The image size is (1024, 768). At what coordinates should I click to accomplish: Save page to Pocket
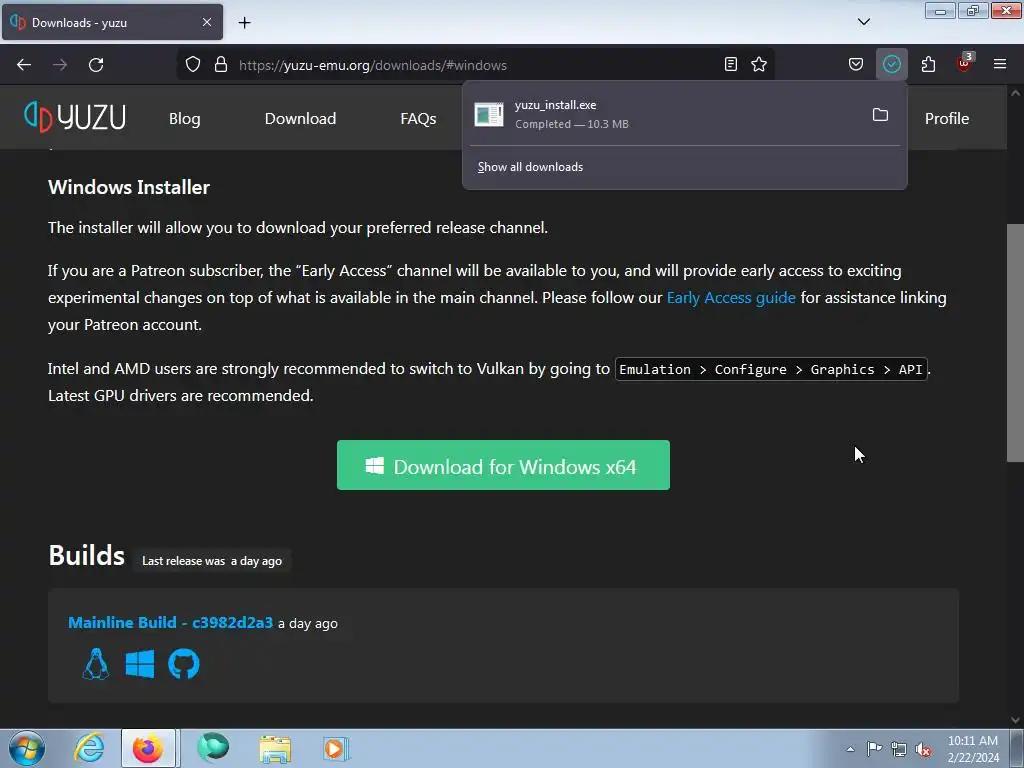click(856, 64)
